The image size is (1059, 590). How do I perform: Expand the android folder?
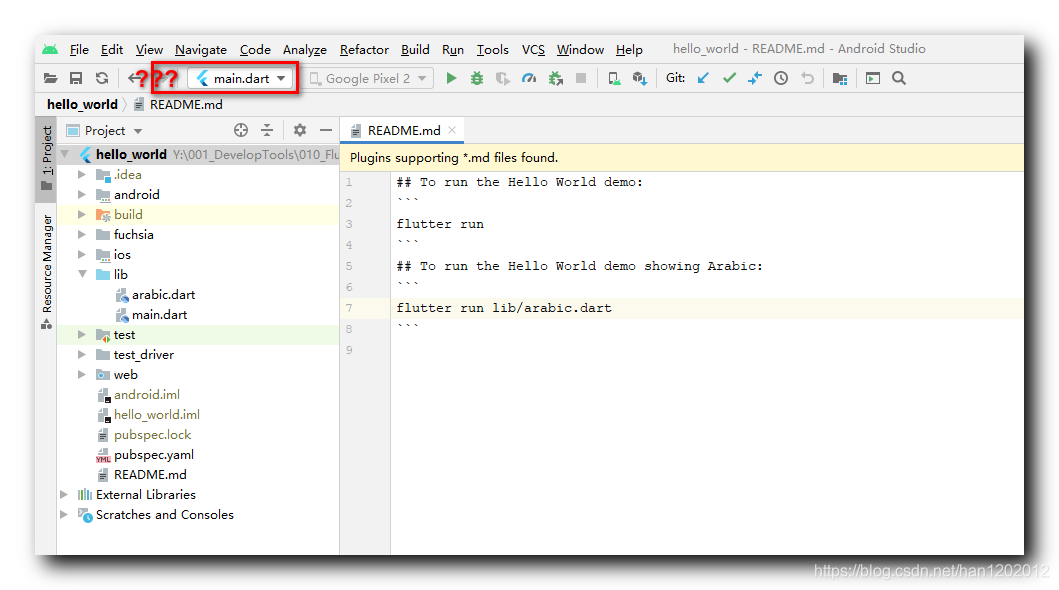(x=82, y=194)
